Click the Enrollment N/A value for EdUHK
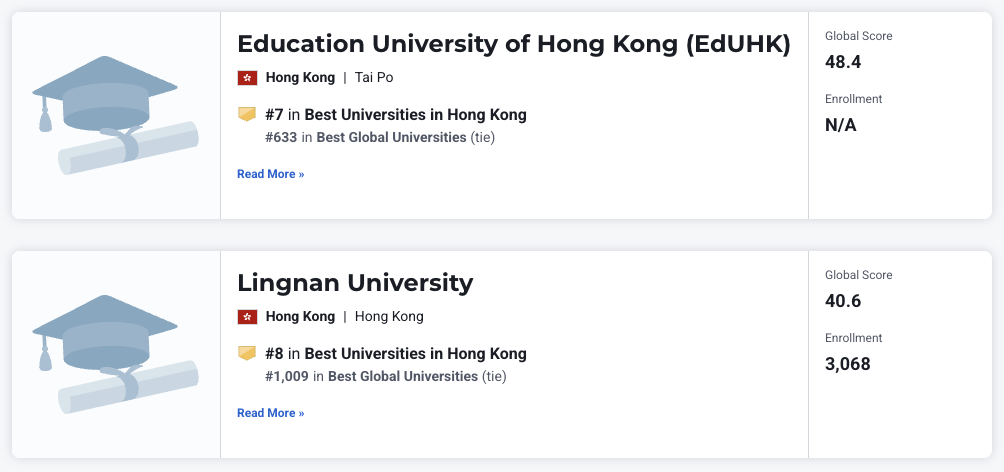The image size is (1004, 472). pos(841,126)
